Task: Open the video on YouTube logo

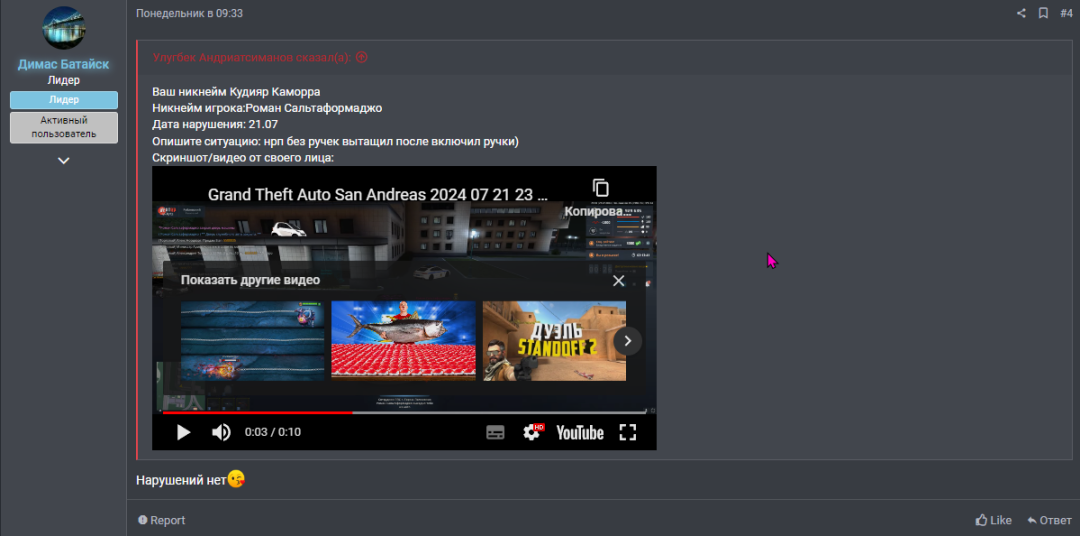Action: (580, 433)
